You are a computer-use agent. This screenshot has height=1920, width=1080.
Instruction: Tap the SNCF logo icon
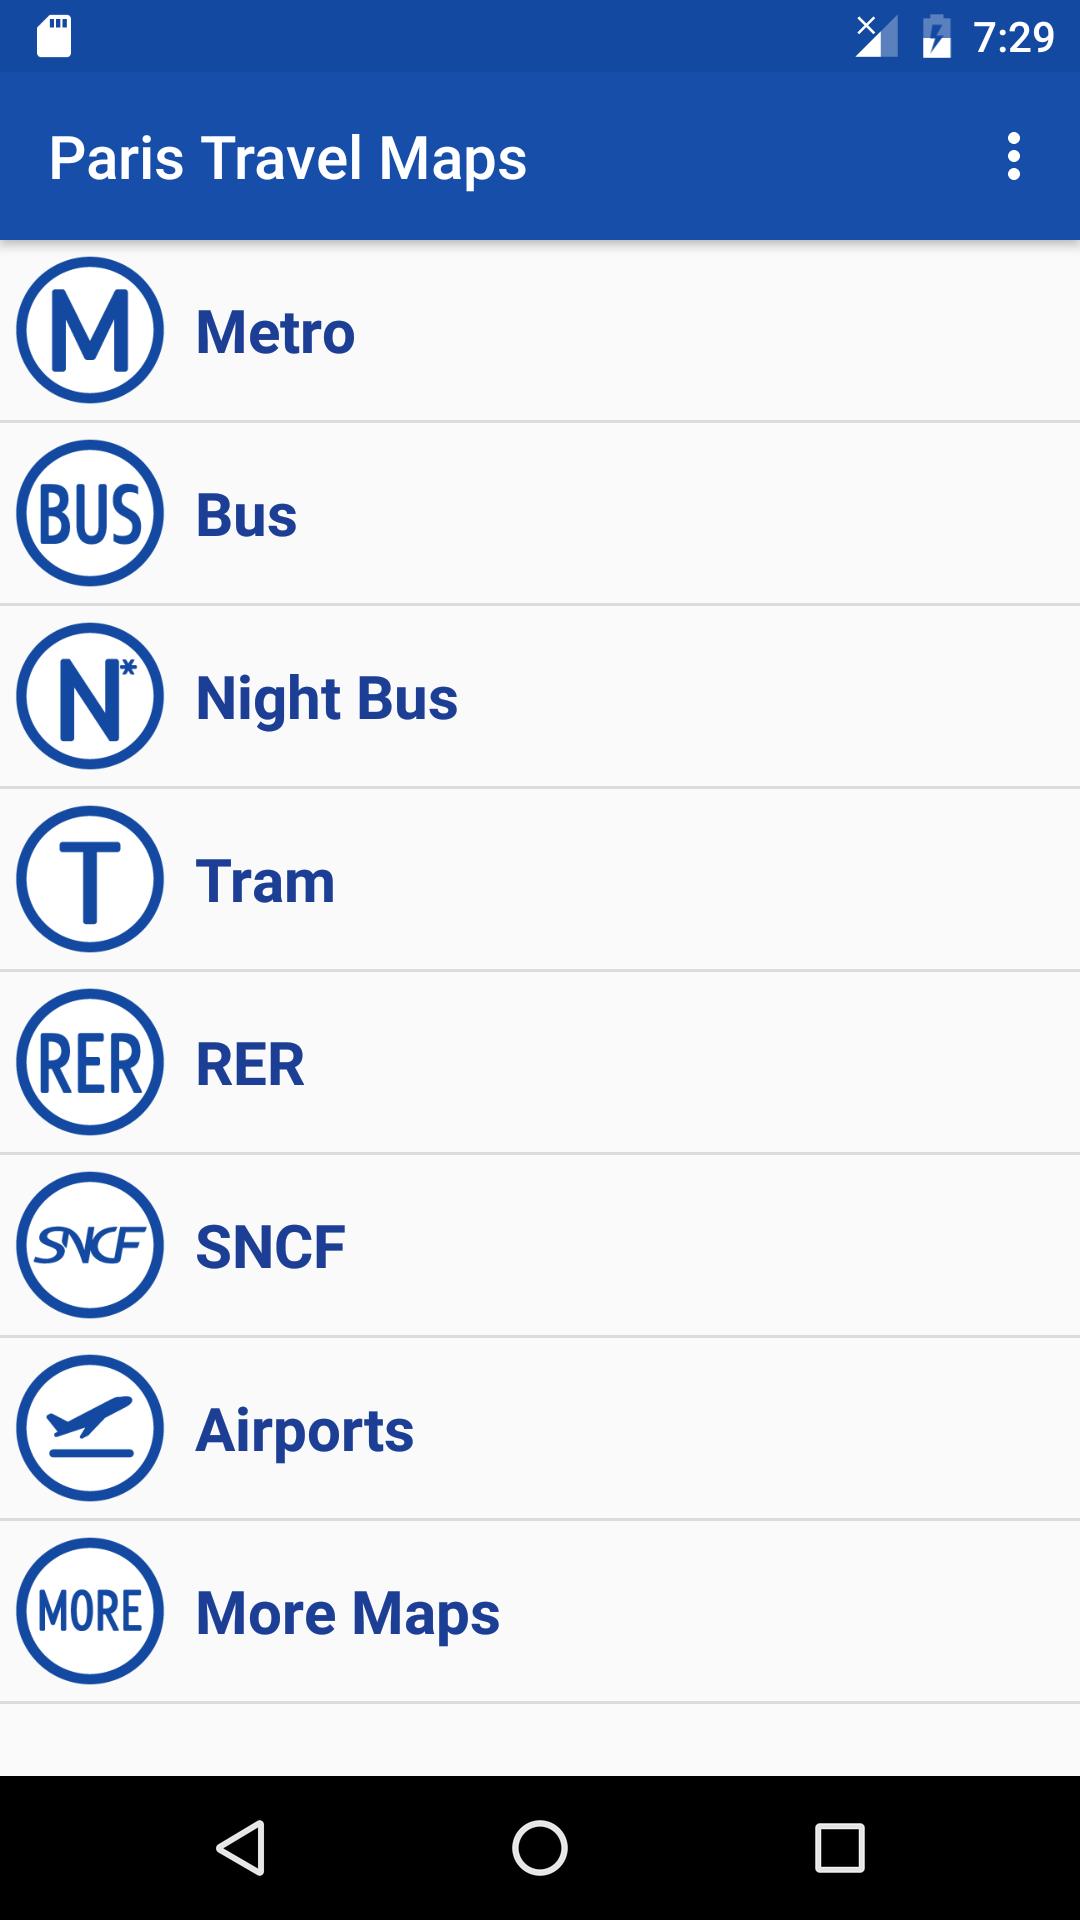coord(90,1246)
